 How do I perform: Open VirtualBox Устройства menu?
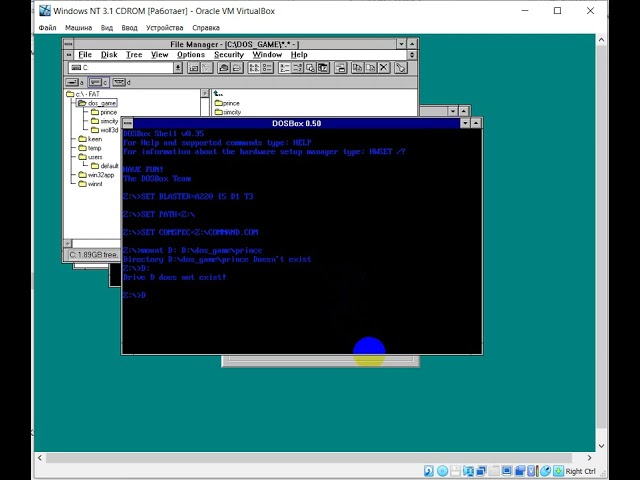(164, 28)
